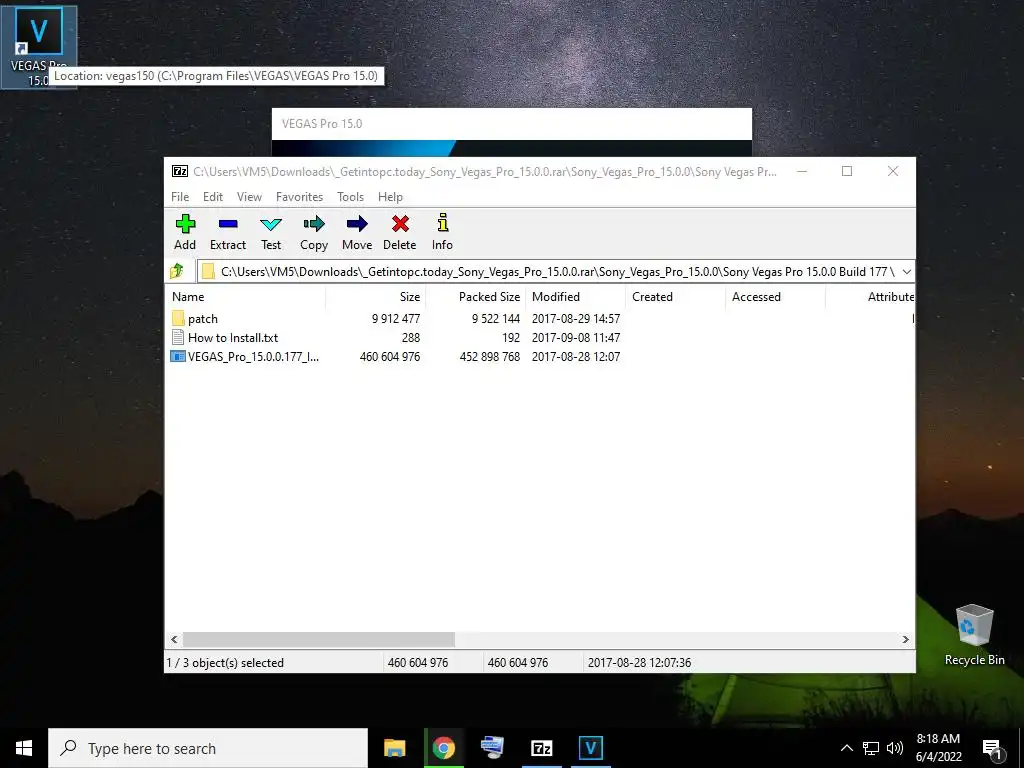The width and height of the screenshot is (1024, 768).
Task: Expand the address bar path dropdown
Action: 906,272
